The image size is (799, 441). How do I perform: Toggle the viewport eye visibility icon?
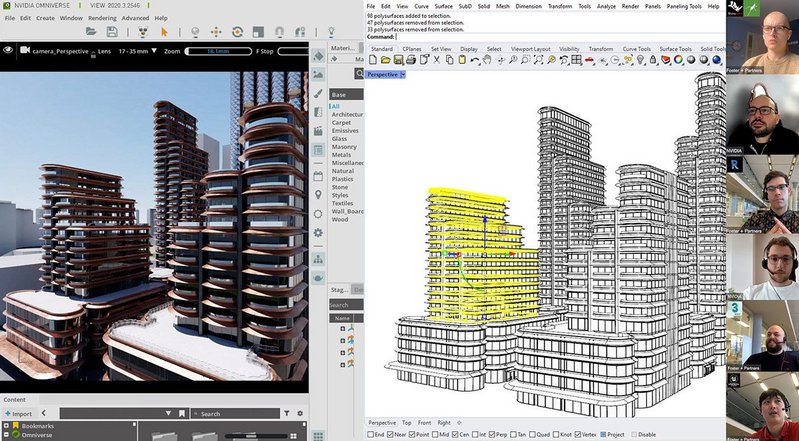8,50
